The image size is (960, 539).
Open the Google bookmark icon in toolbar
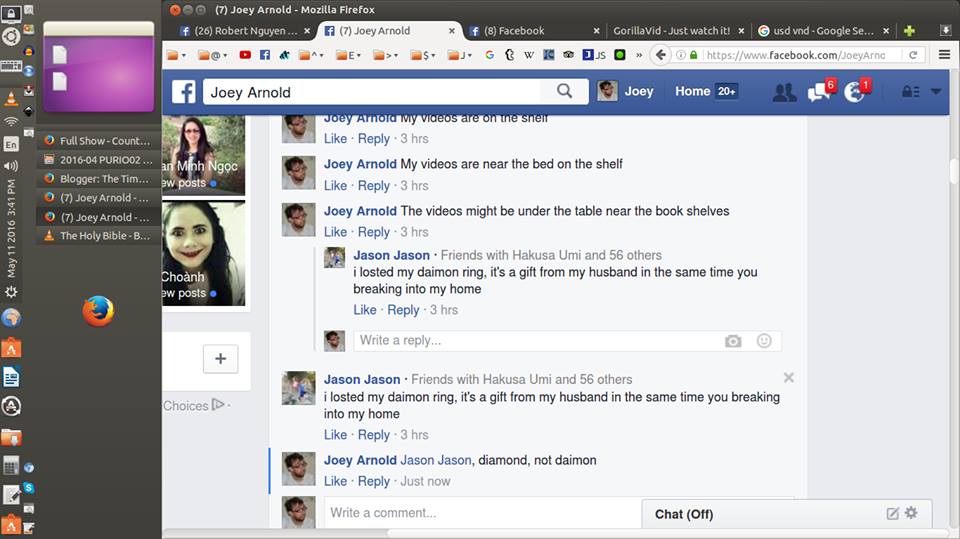pyautogui.click(x=489, y=55)
